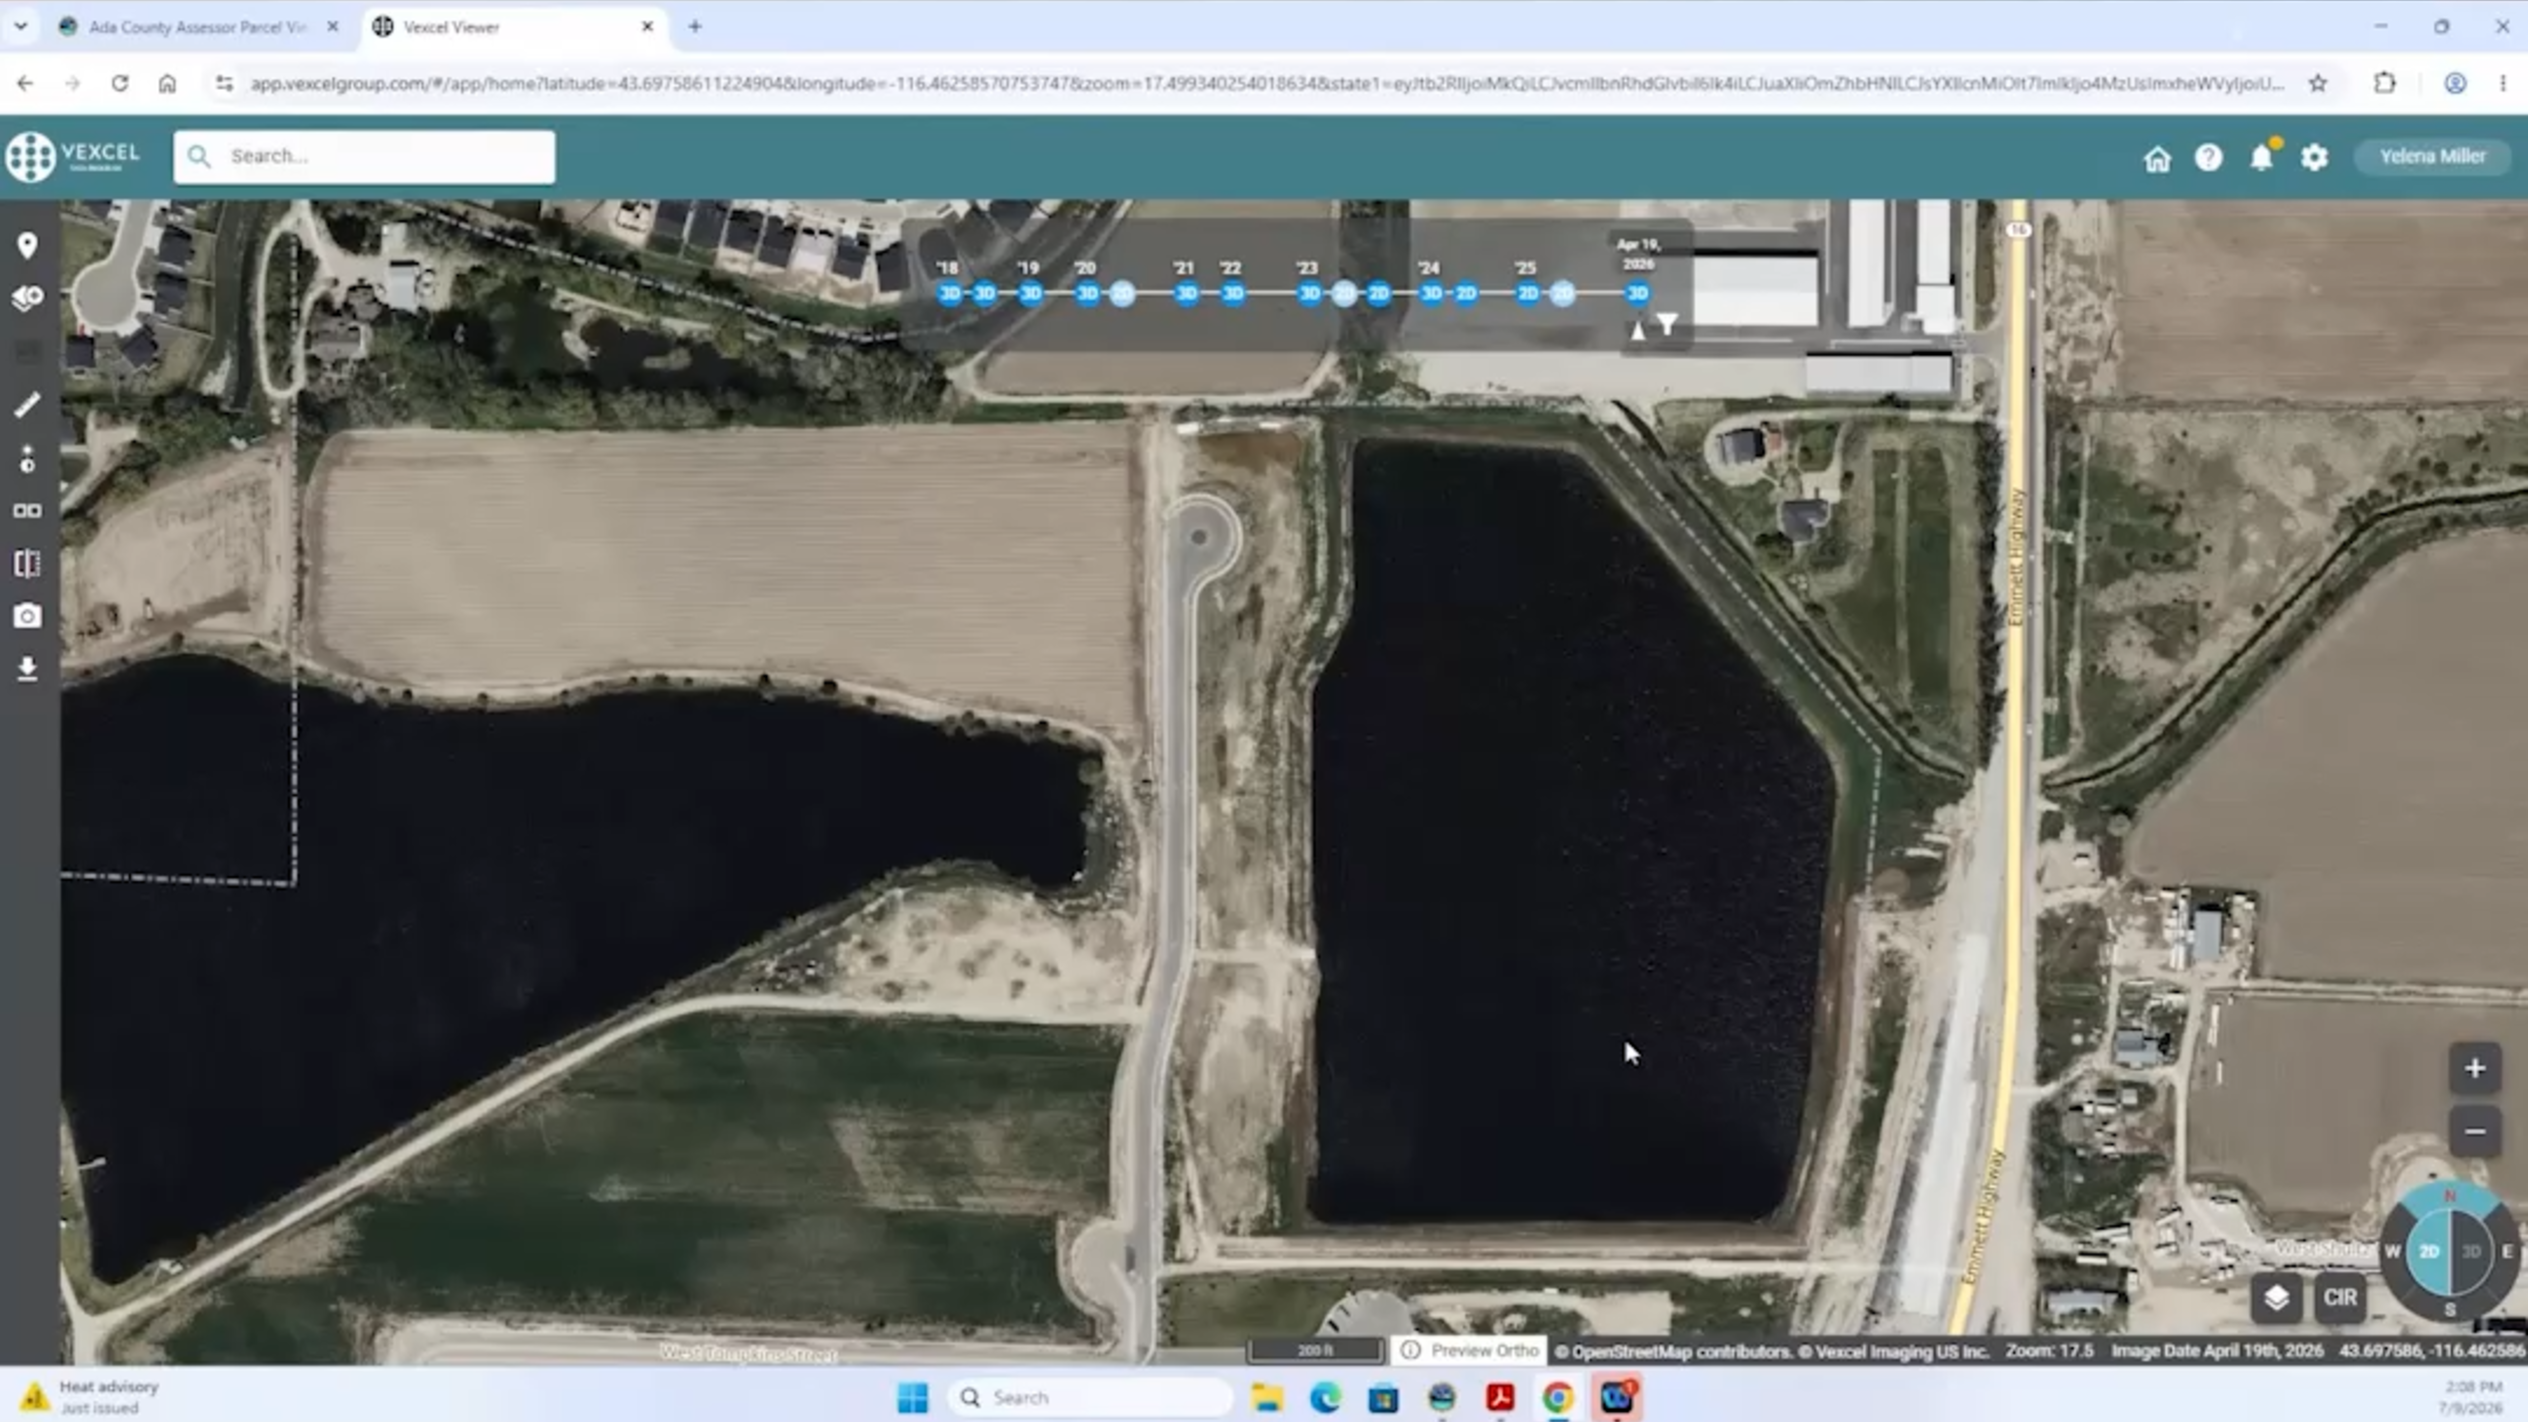This screenshot has width=2528, height=1422.
Task: Close the Ada County Assessor tab
Action: click(333, 27)
